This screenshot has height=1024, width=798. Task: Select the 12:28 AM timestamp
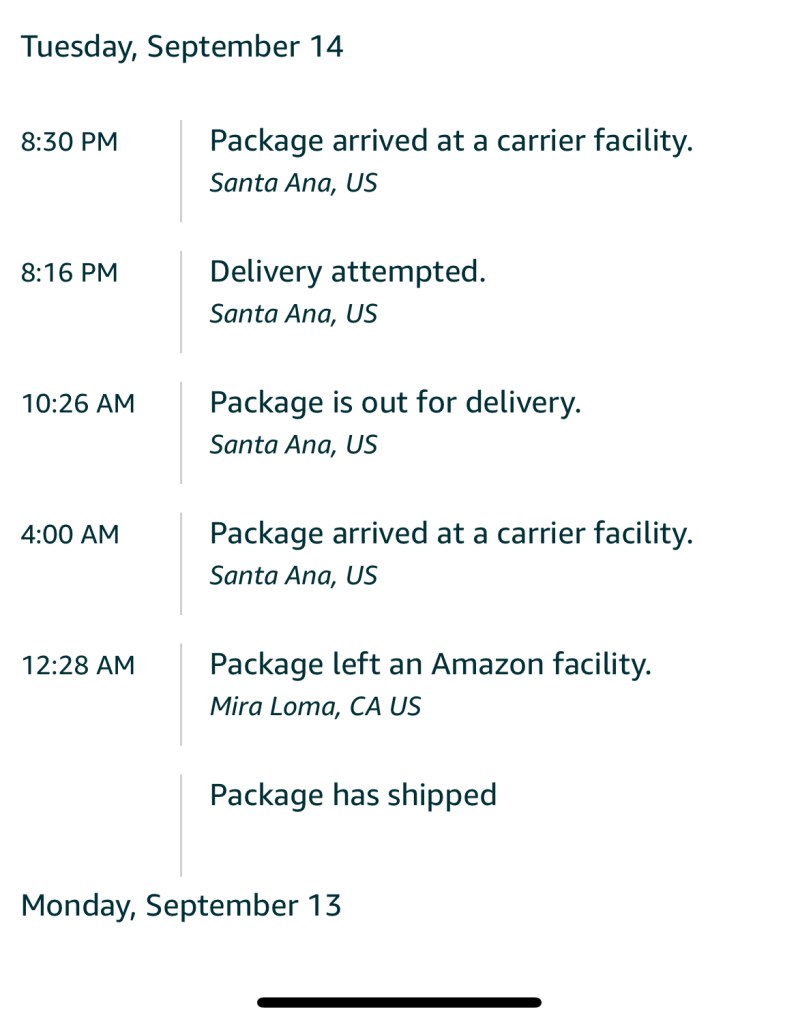[77, 665]
